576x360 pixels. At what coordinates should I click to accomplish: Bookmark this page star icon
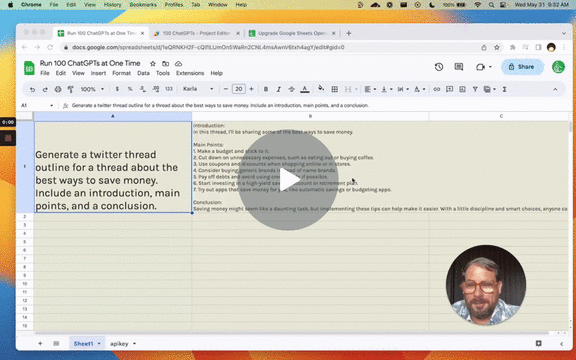[x=497, y=47]
